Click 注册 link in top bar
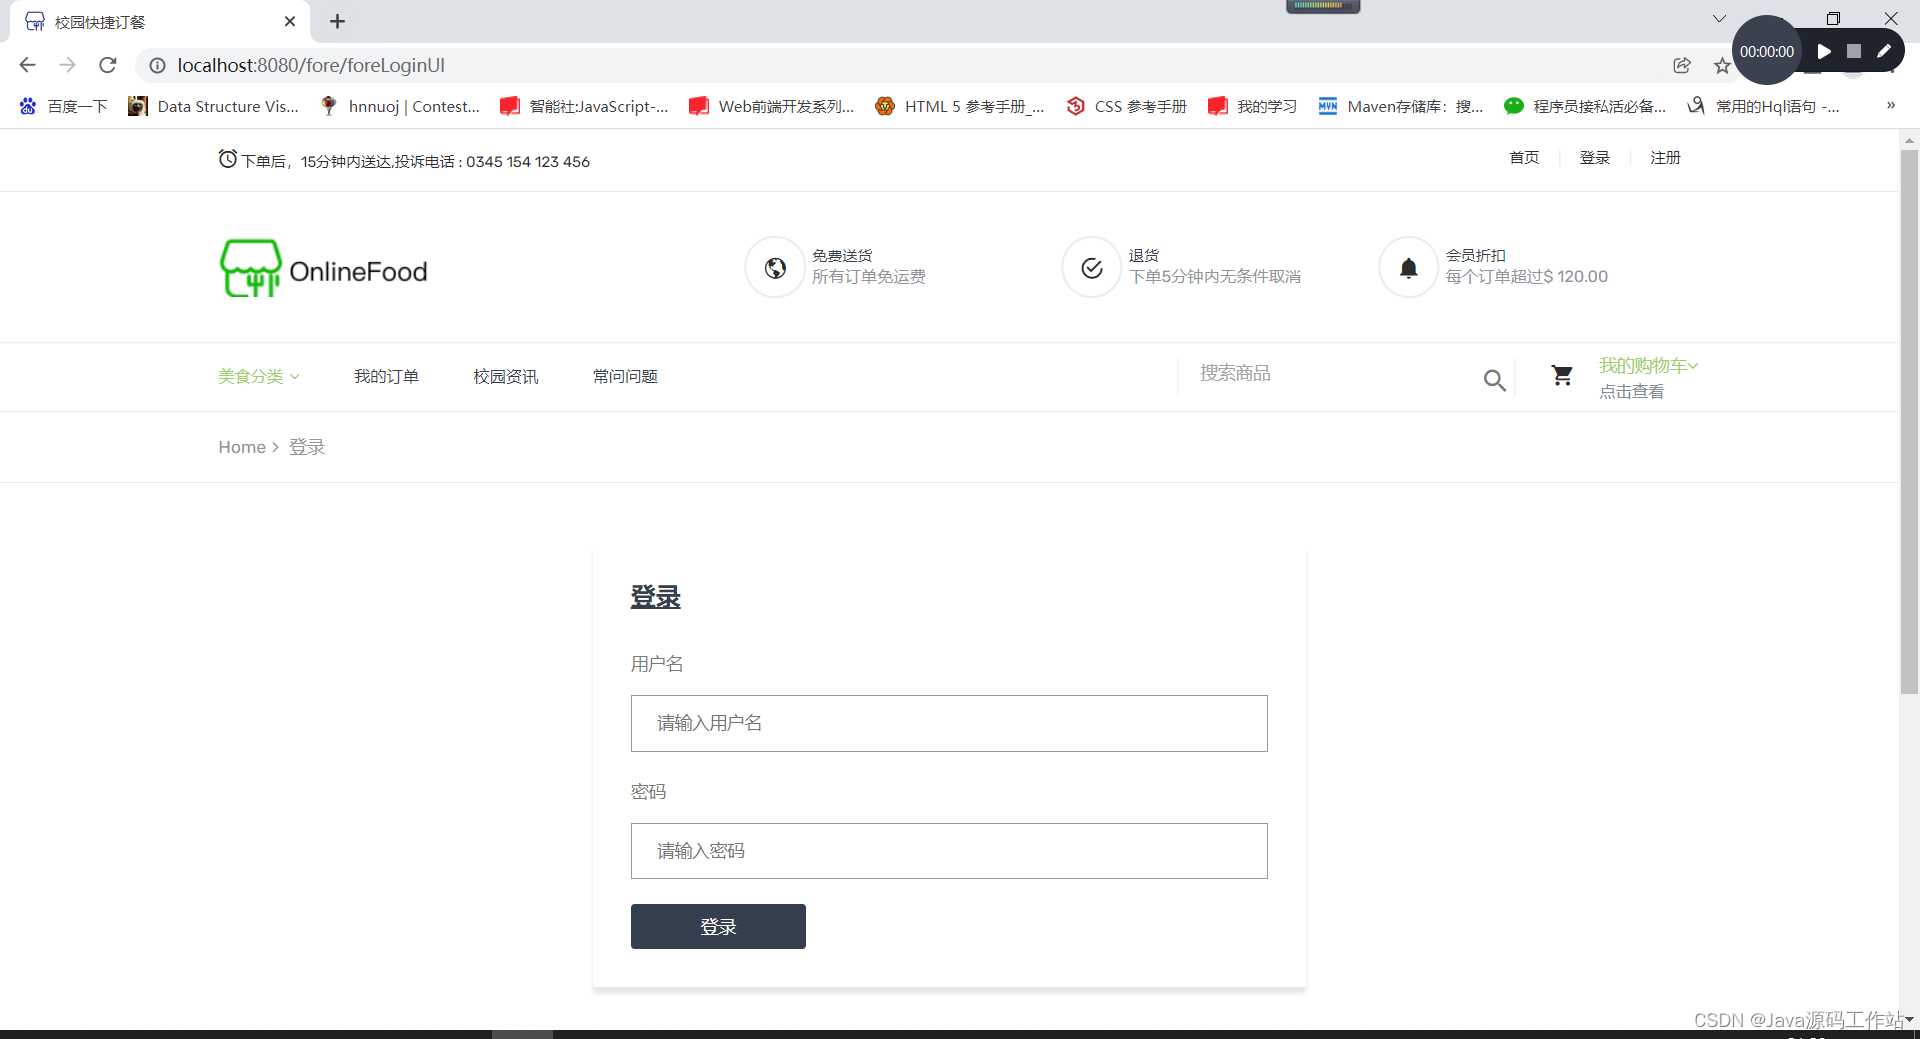 point(1665,158)
